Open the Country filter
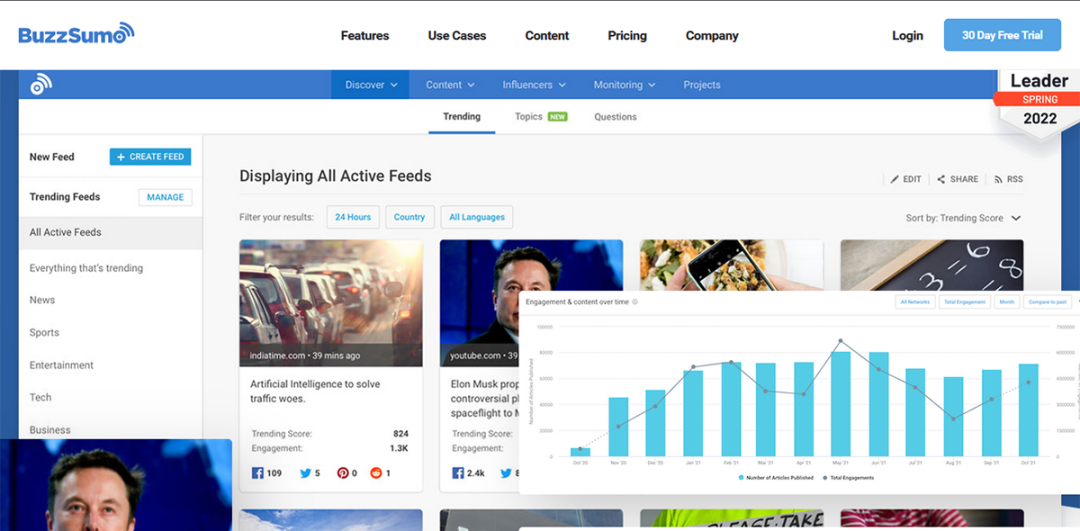 click(410, 217)
